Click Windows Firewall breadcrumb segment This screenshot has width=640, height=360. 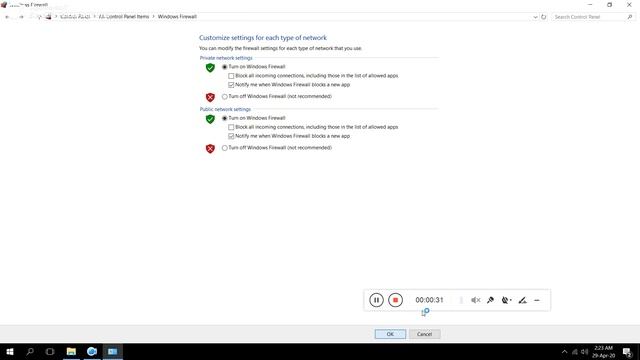(177, 17)
